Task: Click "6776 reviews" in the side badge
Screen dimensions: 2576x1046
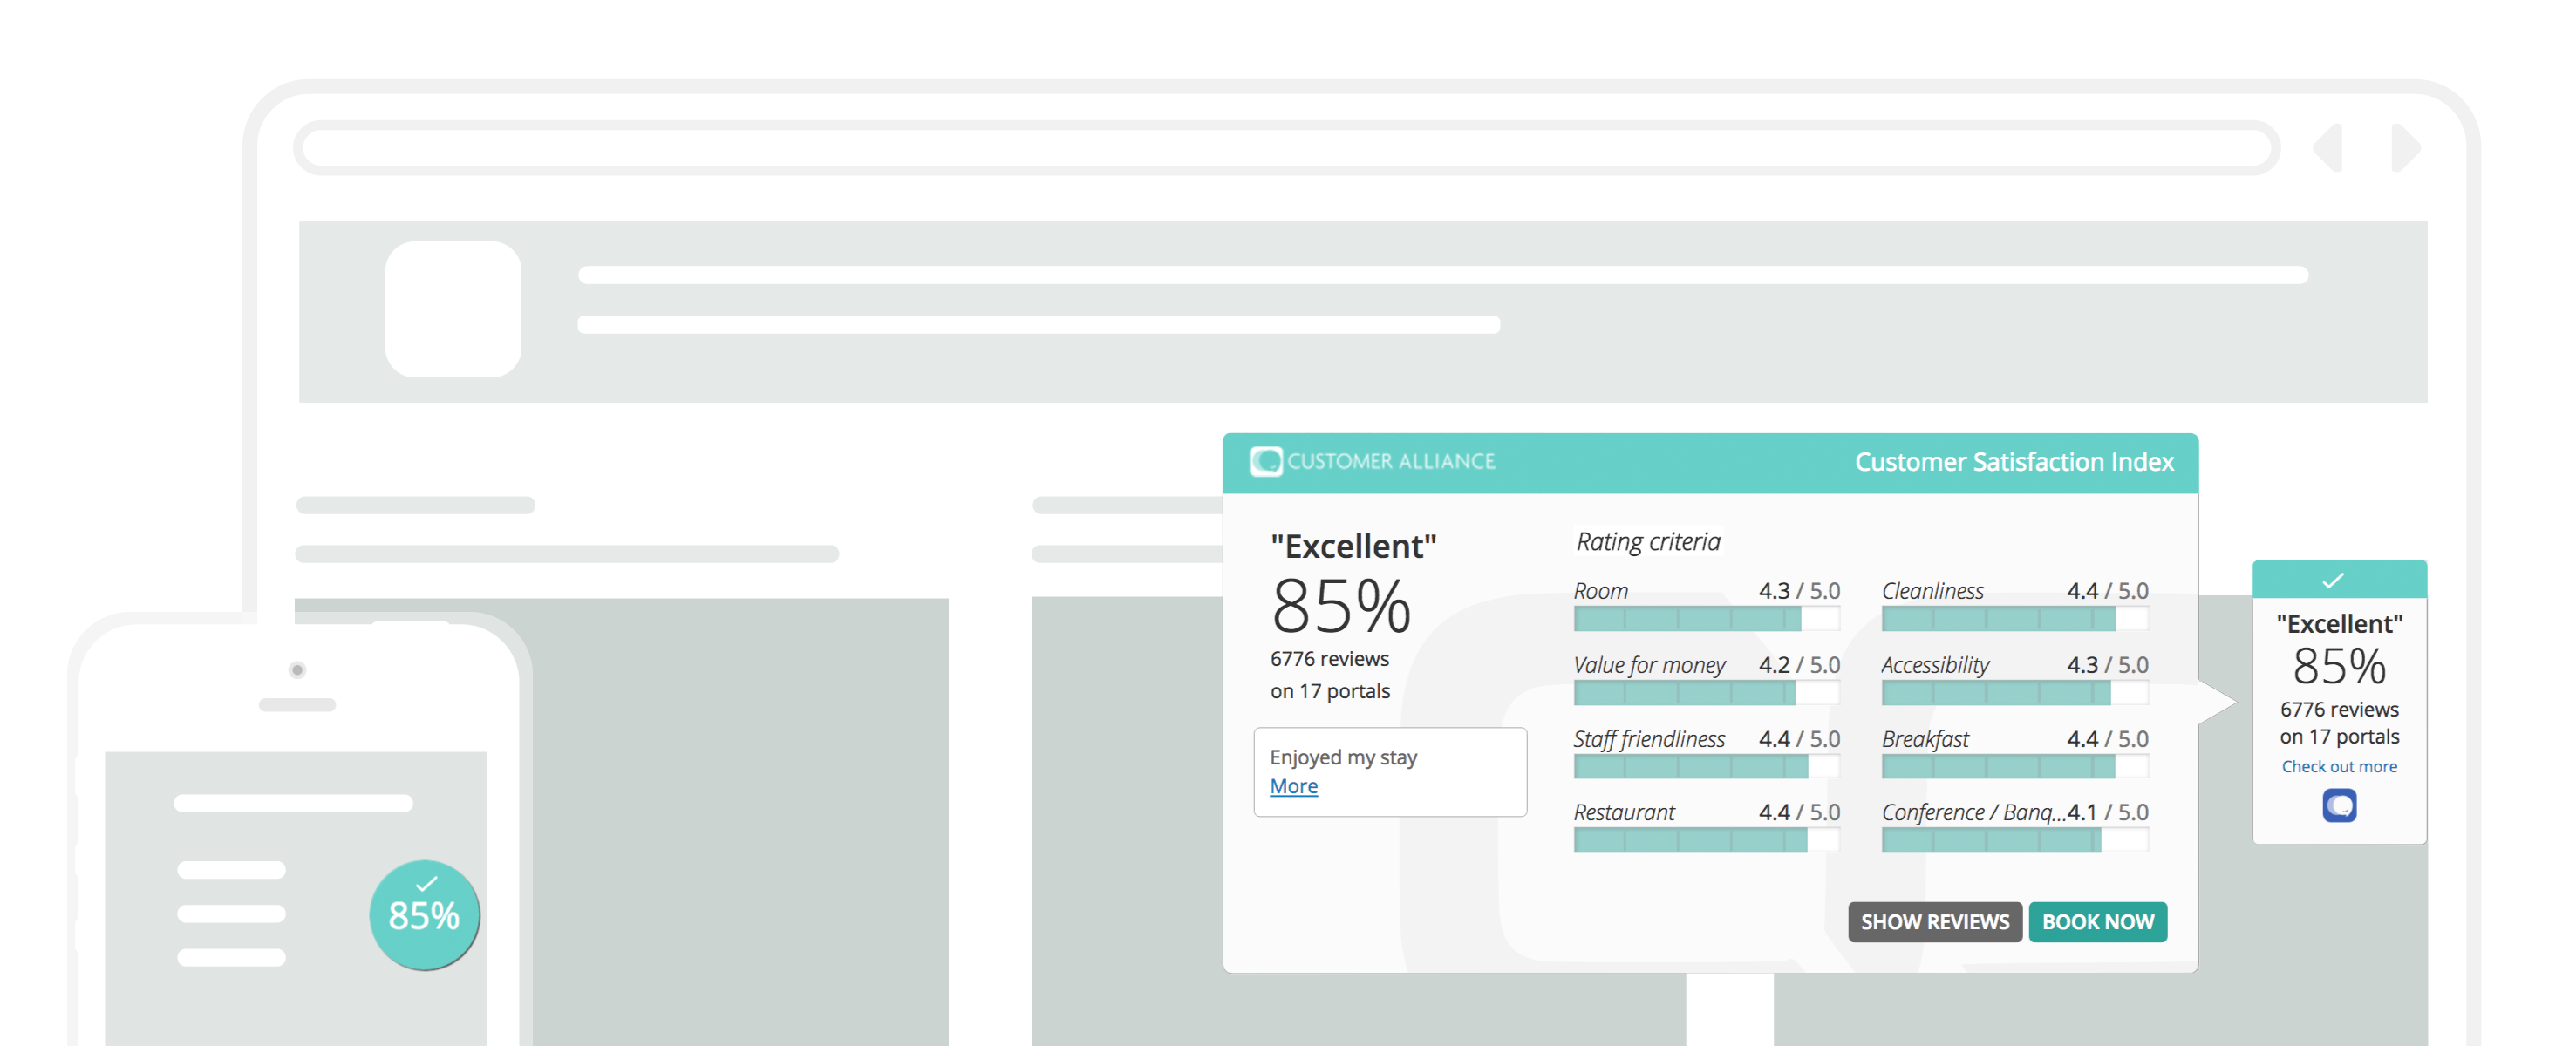Action: point(2339,709)
